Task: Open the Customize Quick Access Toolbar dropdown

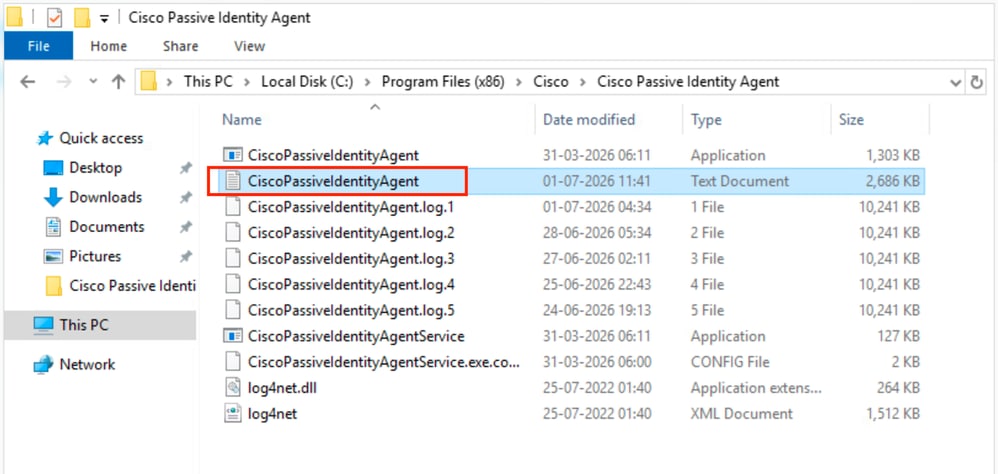Action: 104,18
